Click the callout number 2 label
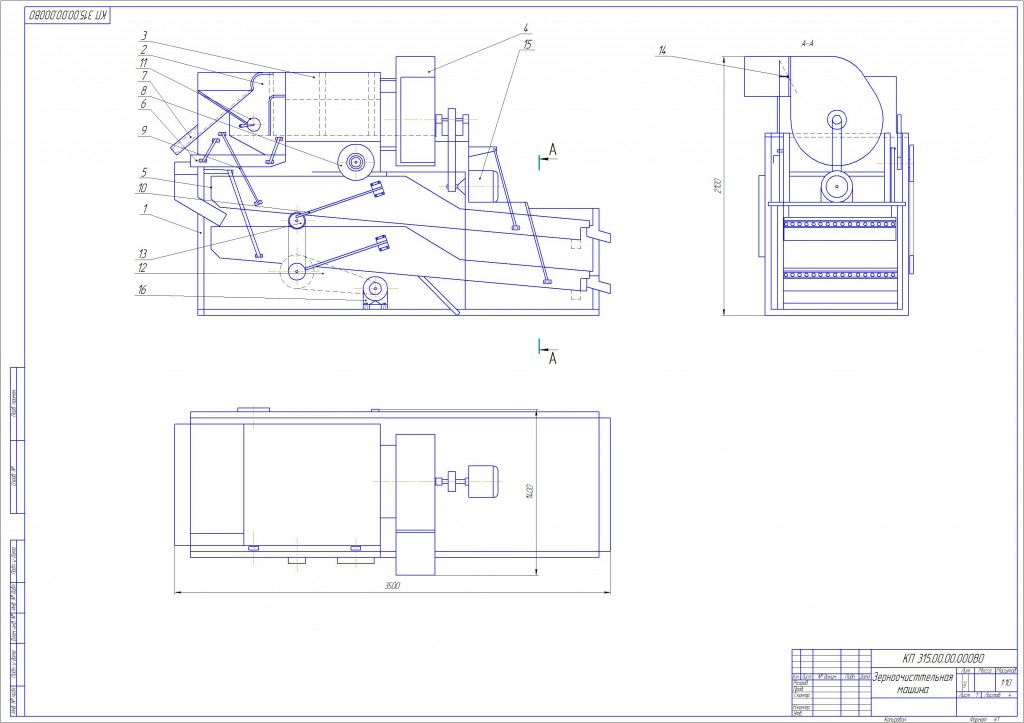 point(144,49)
